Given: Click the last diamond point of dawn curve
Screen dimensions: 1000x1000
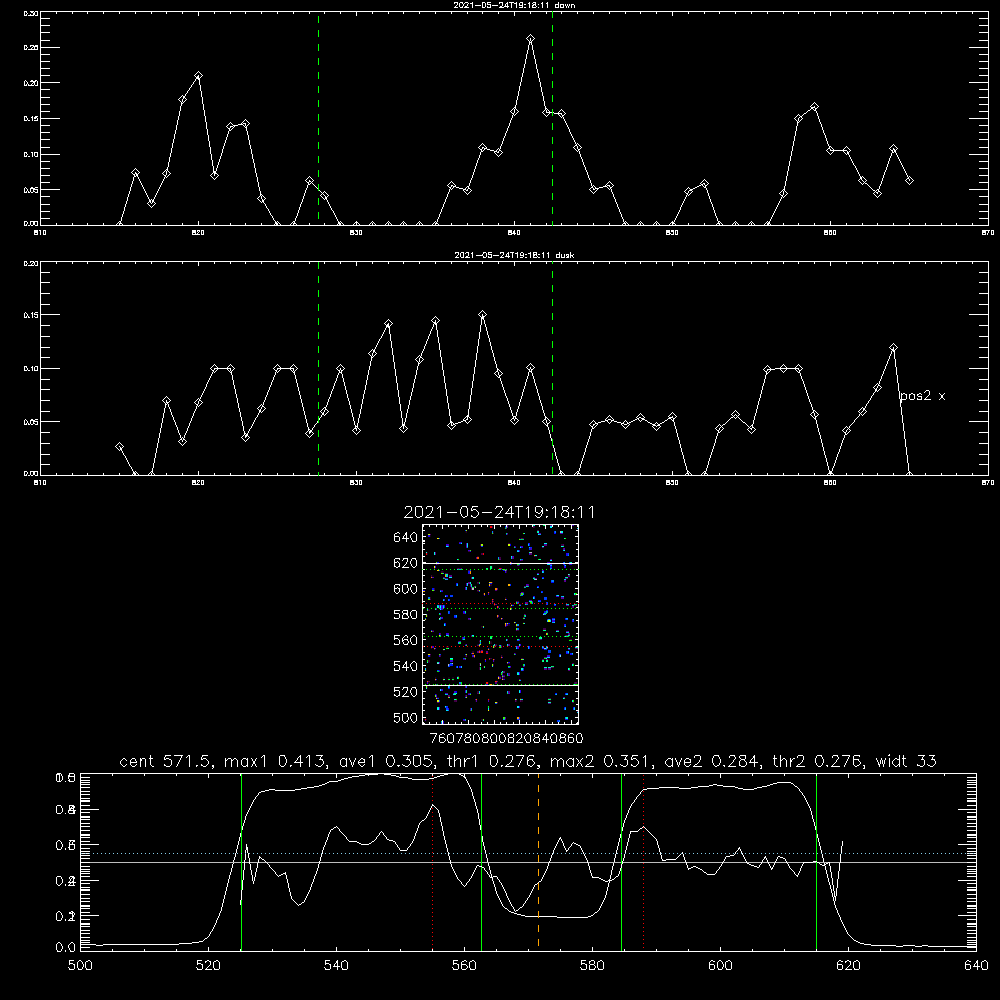Looking at the screenshot, I should pyautogui.click(x=909, y=180).
